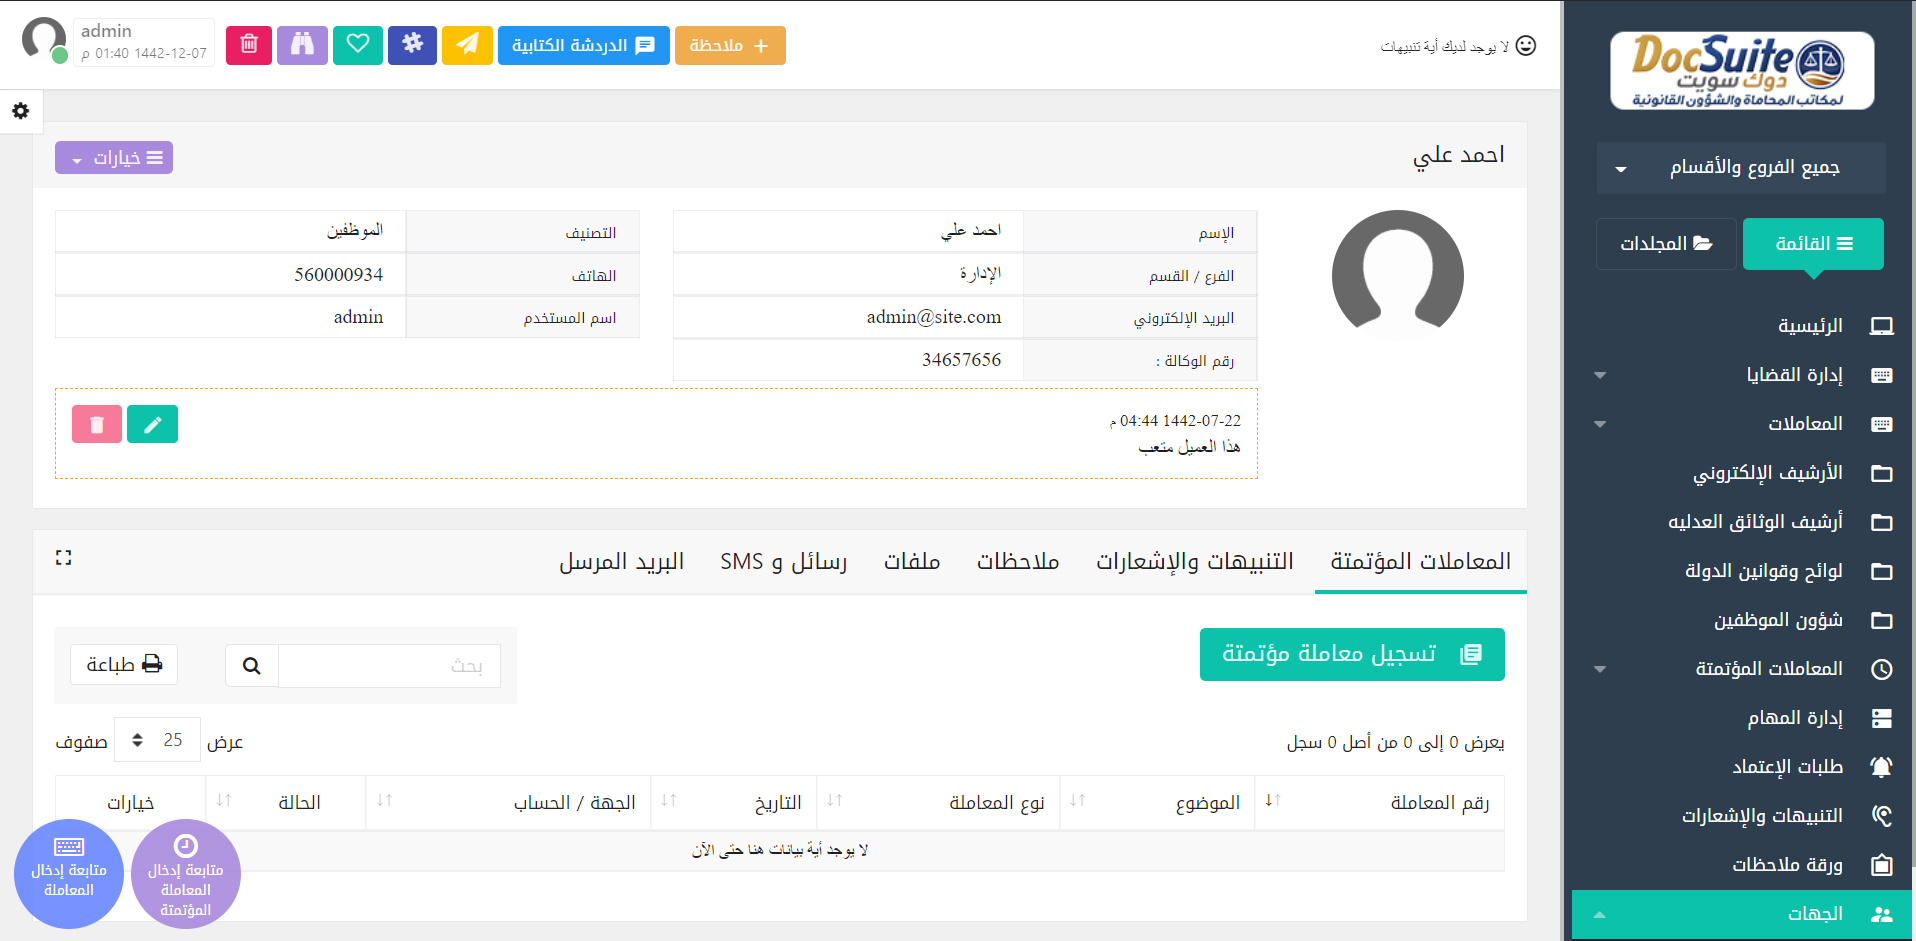Click the طباعة print button
Image resolution: width=1916 pixels, height=941 pixels.
click(124, 665)
